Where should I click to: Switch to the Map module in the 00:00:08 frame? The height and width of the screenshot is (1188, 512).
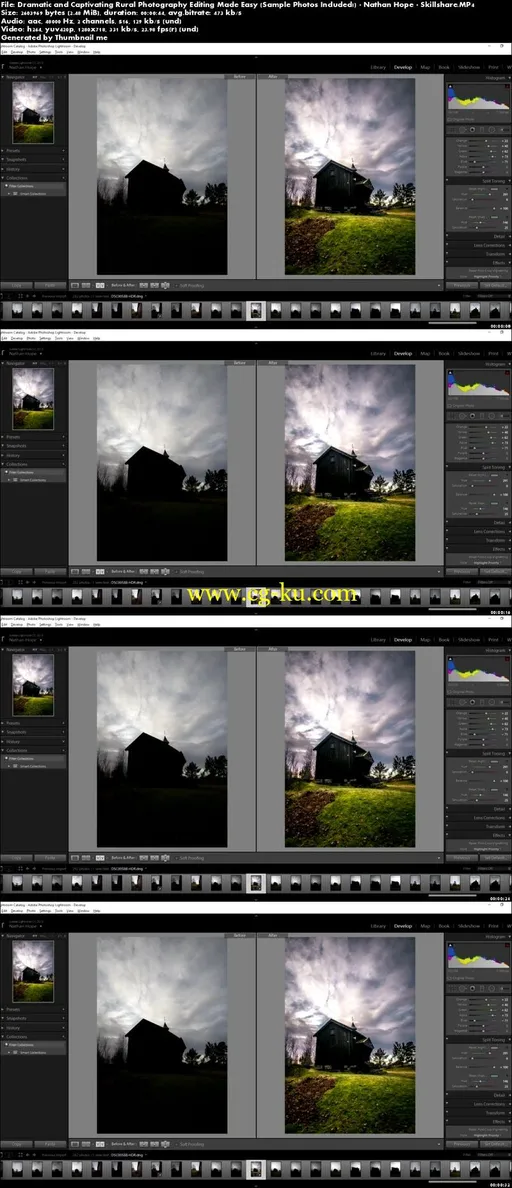coord(425,67)
